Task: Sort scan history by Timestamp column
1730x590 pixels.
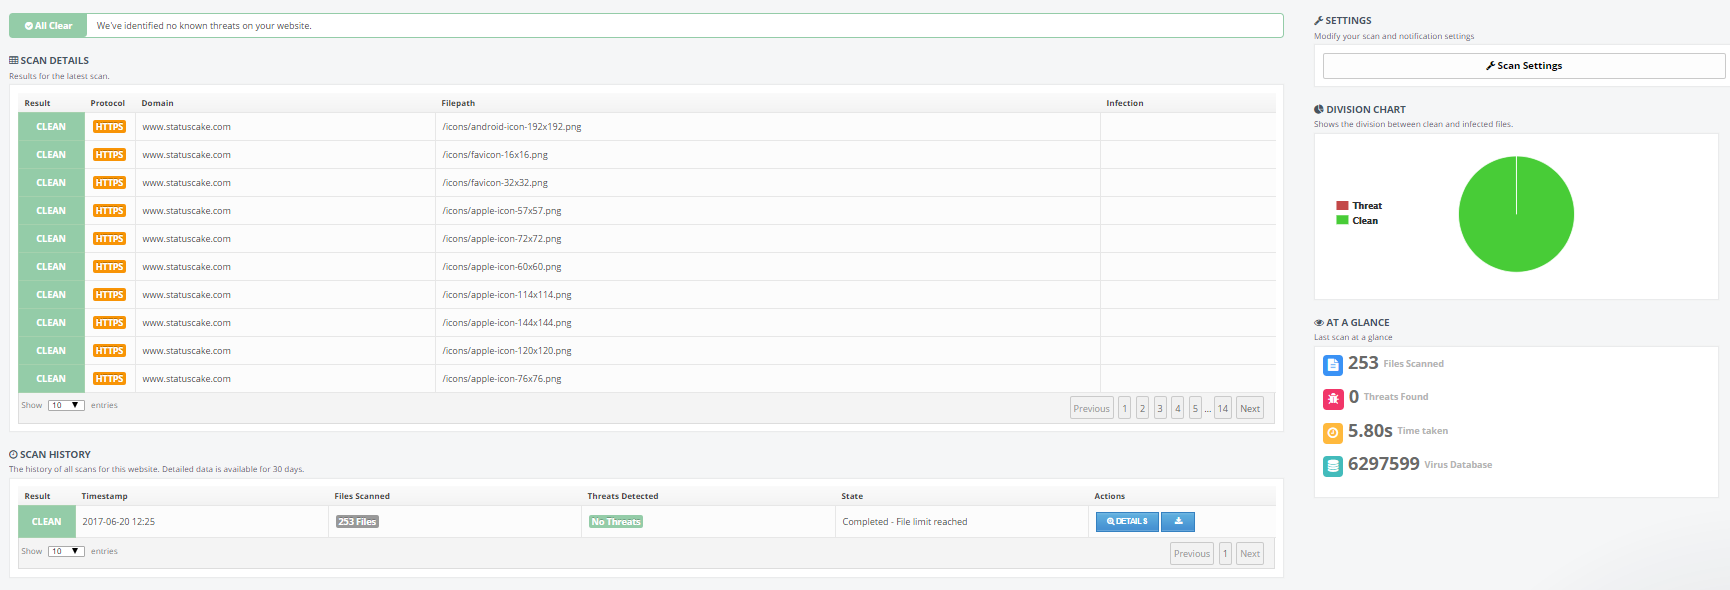Action: click(x=104, y=497)
